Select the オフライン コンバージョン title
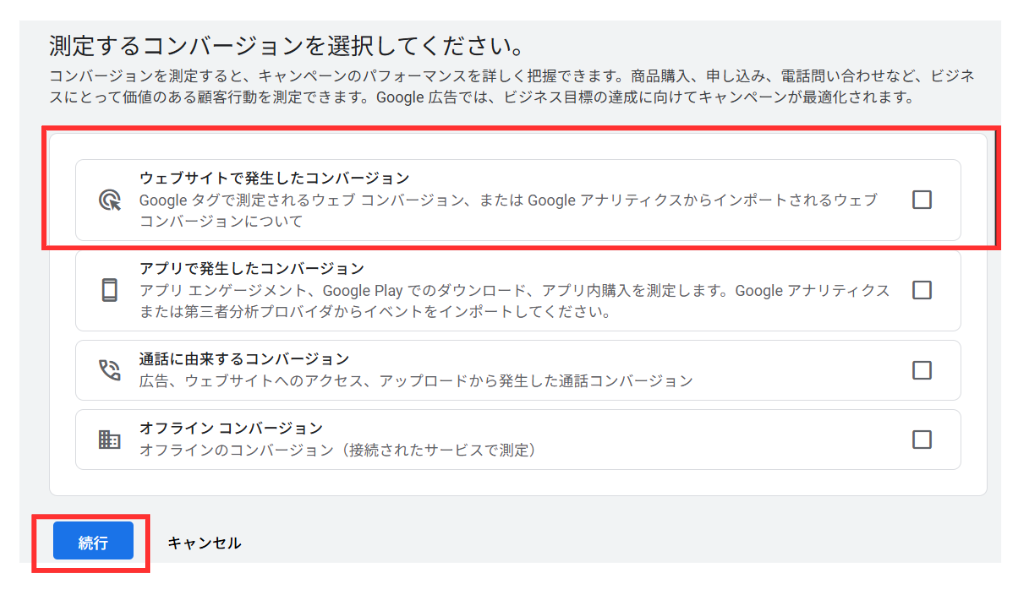Image resolution: width=1024 pixels, height=592 pixels. (231, 428)
